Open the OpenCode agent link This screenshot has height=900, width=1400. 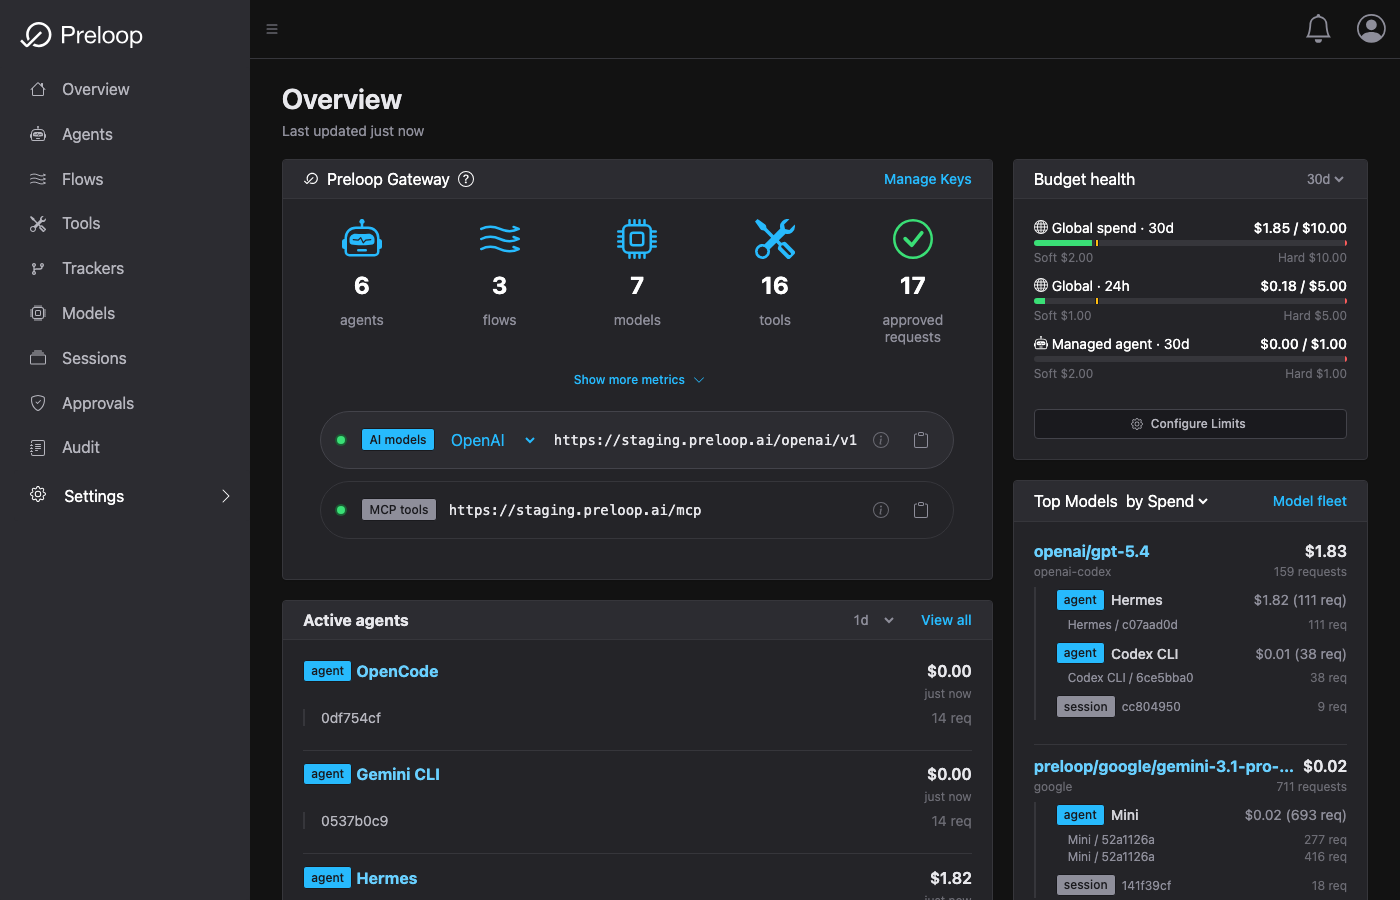[397, 671]
